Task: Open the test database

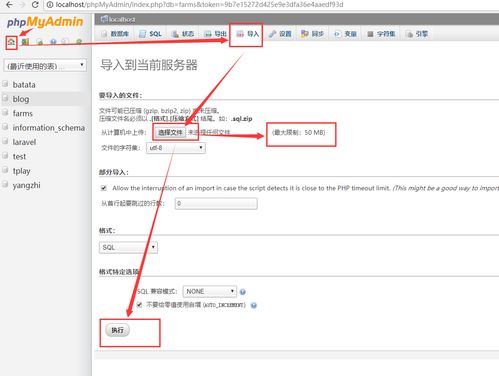Action: pos(19,156)
